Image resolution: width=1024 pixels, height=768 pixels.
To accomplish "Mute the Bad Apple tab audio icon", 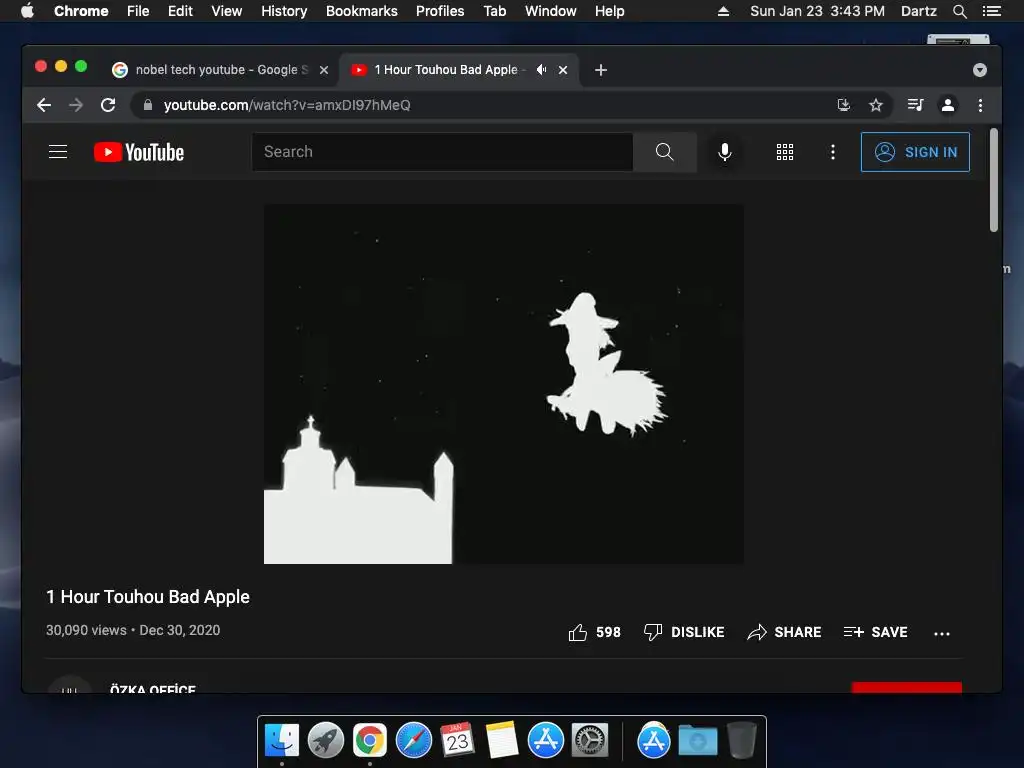I will [541, 70].
